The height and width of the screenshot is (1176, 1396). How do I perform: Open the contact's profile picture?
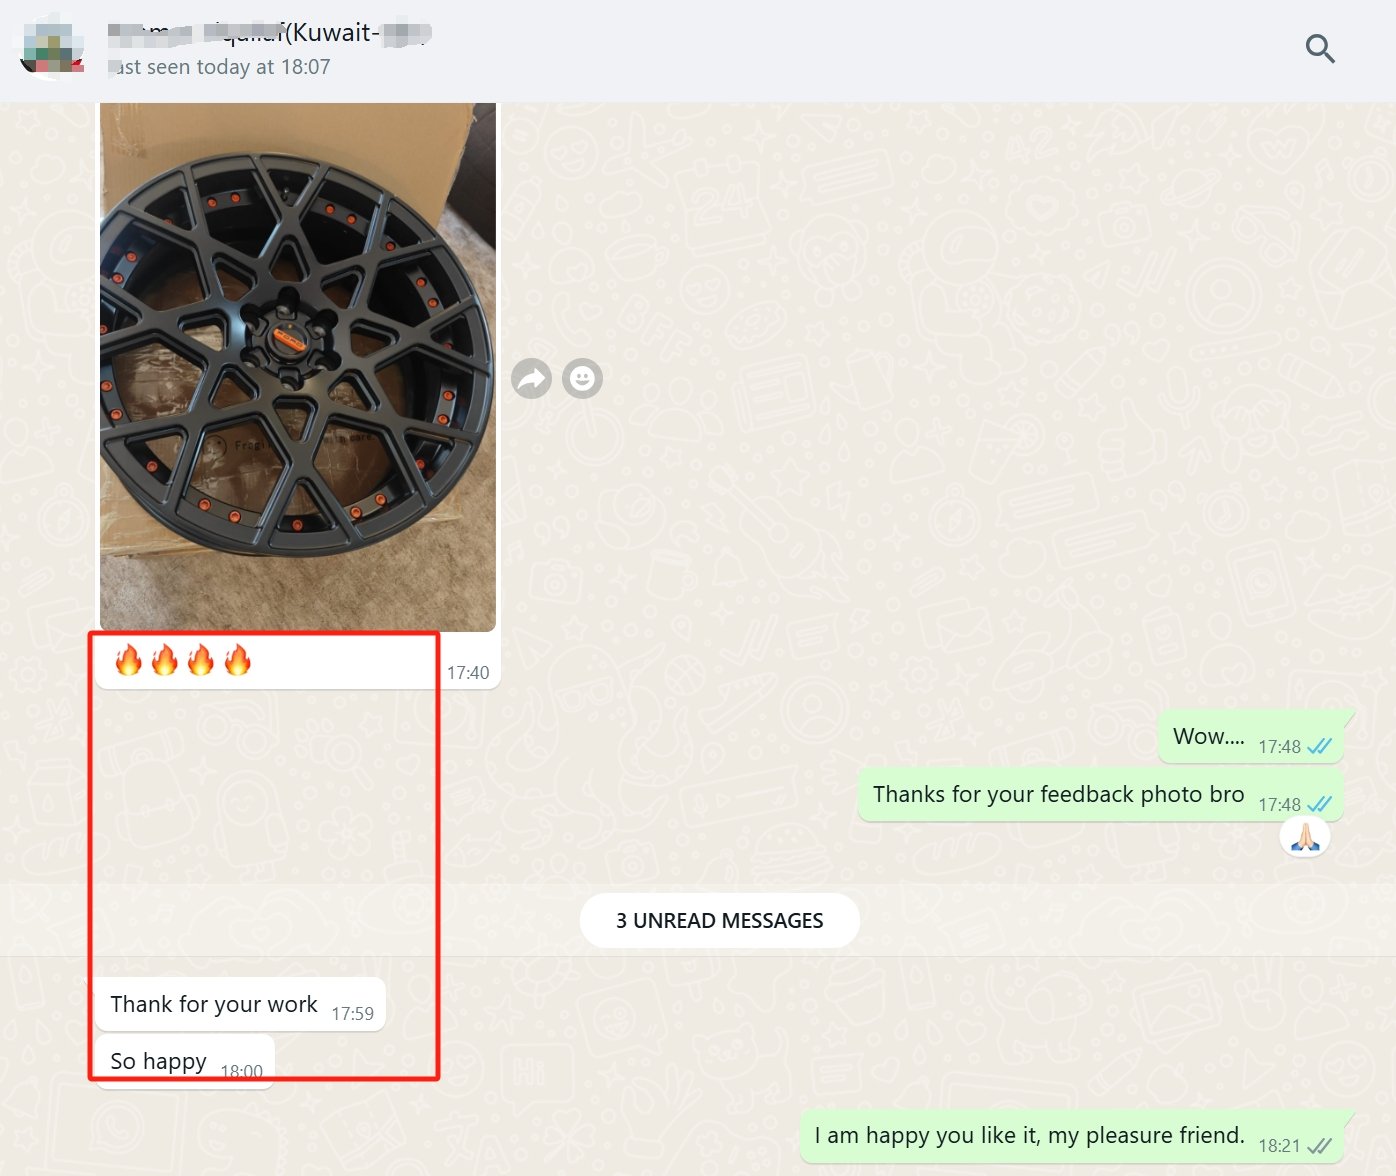point(52,47)
